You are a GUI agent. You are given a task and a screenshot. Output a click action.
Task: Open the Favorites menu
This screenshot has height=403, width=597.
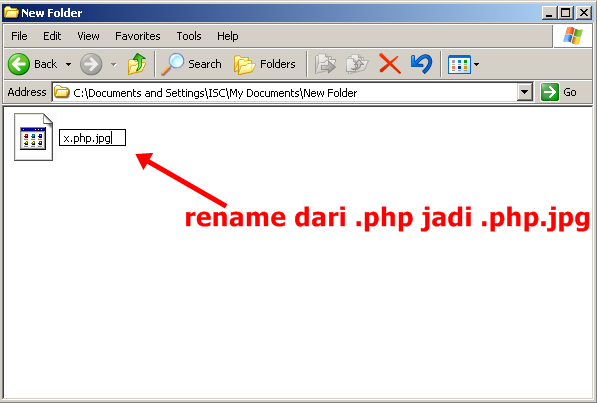coord(138,36)
